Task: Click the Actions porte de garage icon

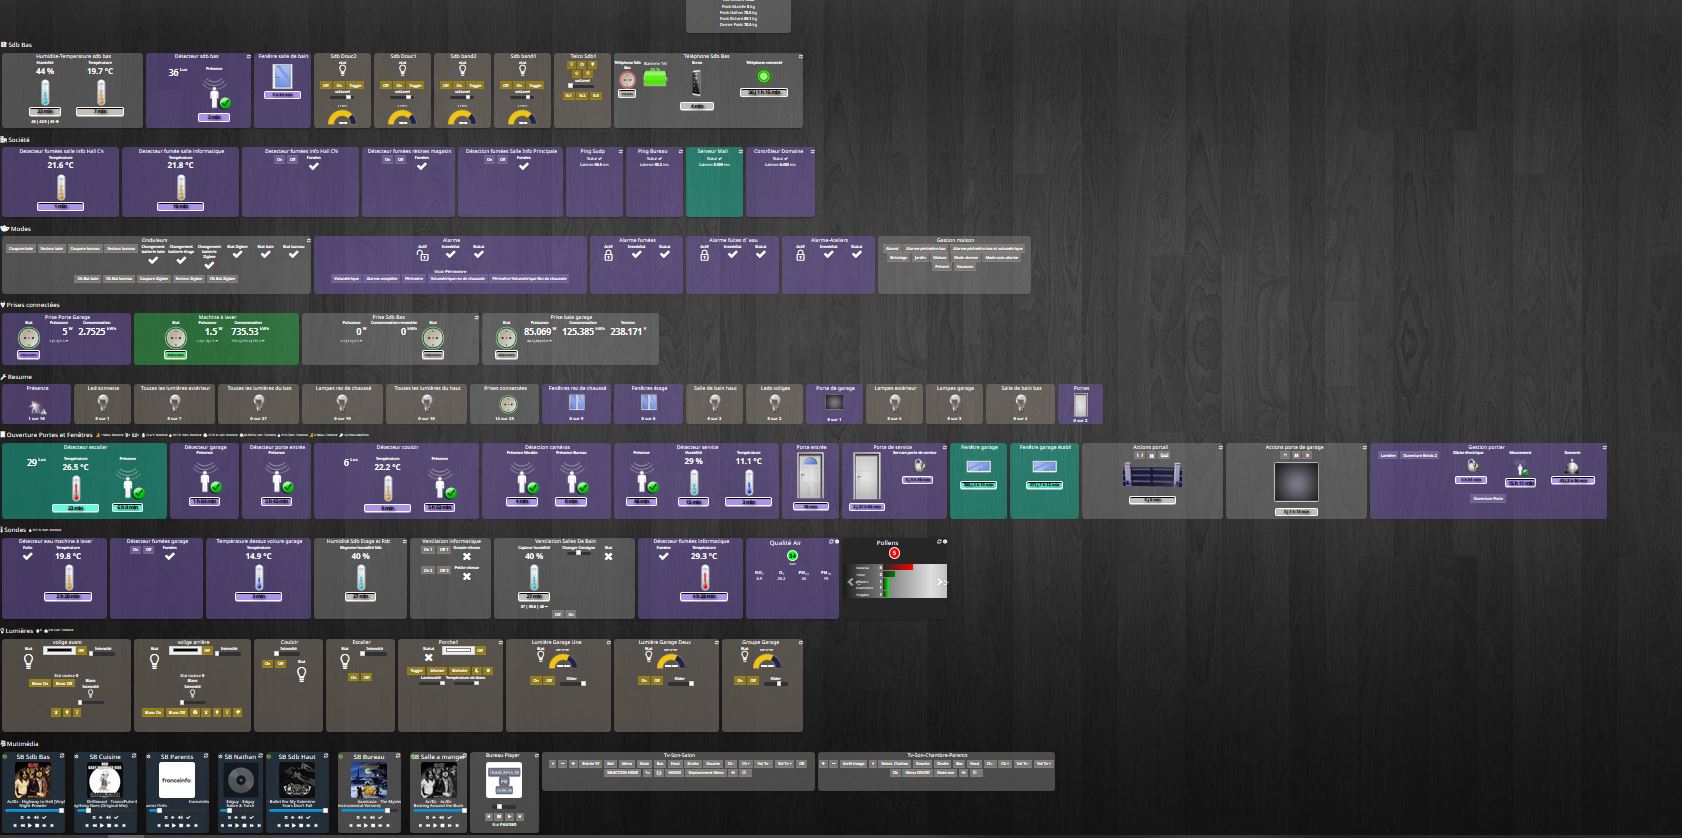Action: pos(1296,482)
